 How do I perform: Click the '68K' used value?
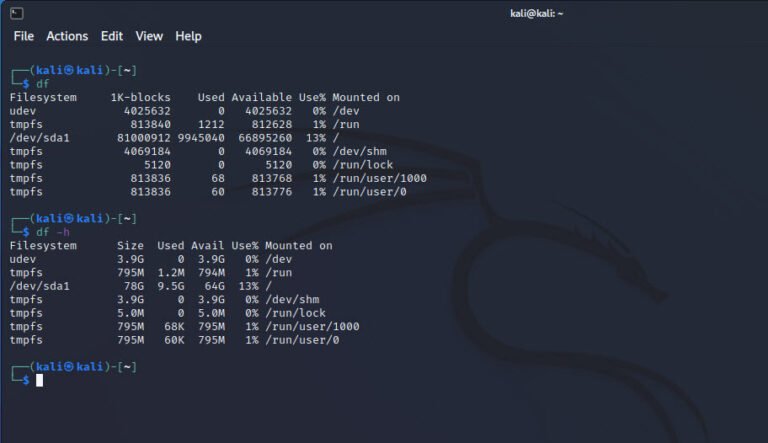point(174,326)
